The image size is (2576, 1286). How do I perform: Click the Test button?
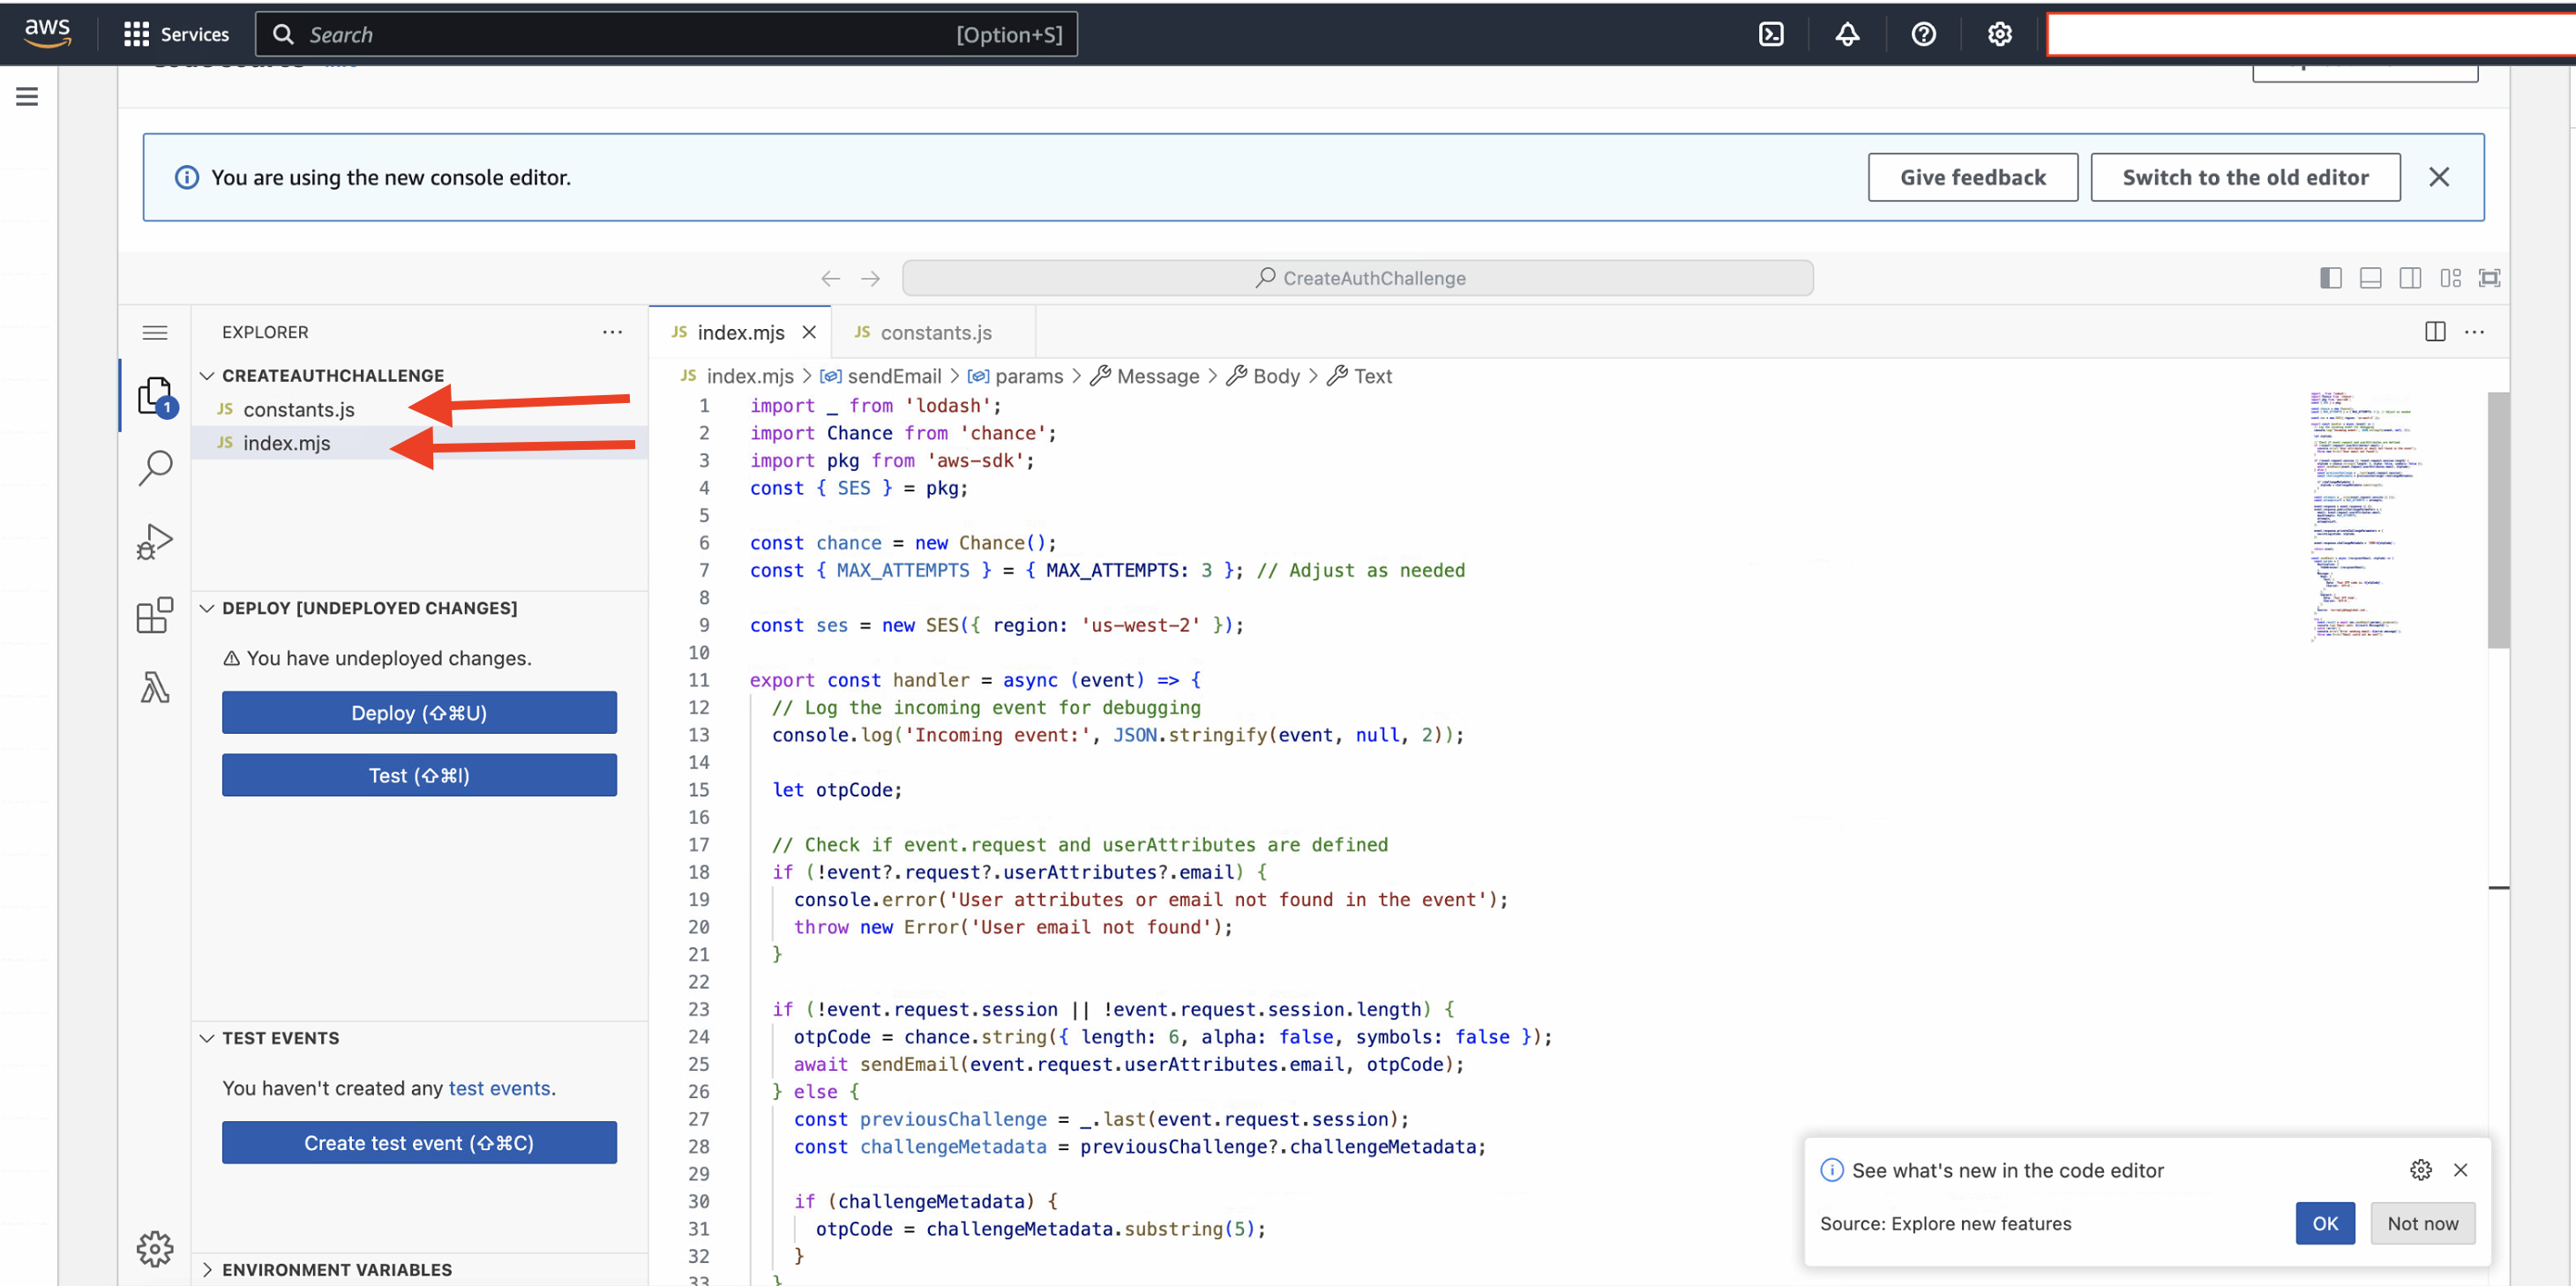[x=419, y=776]
